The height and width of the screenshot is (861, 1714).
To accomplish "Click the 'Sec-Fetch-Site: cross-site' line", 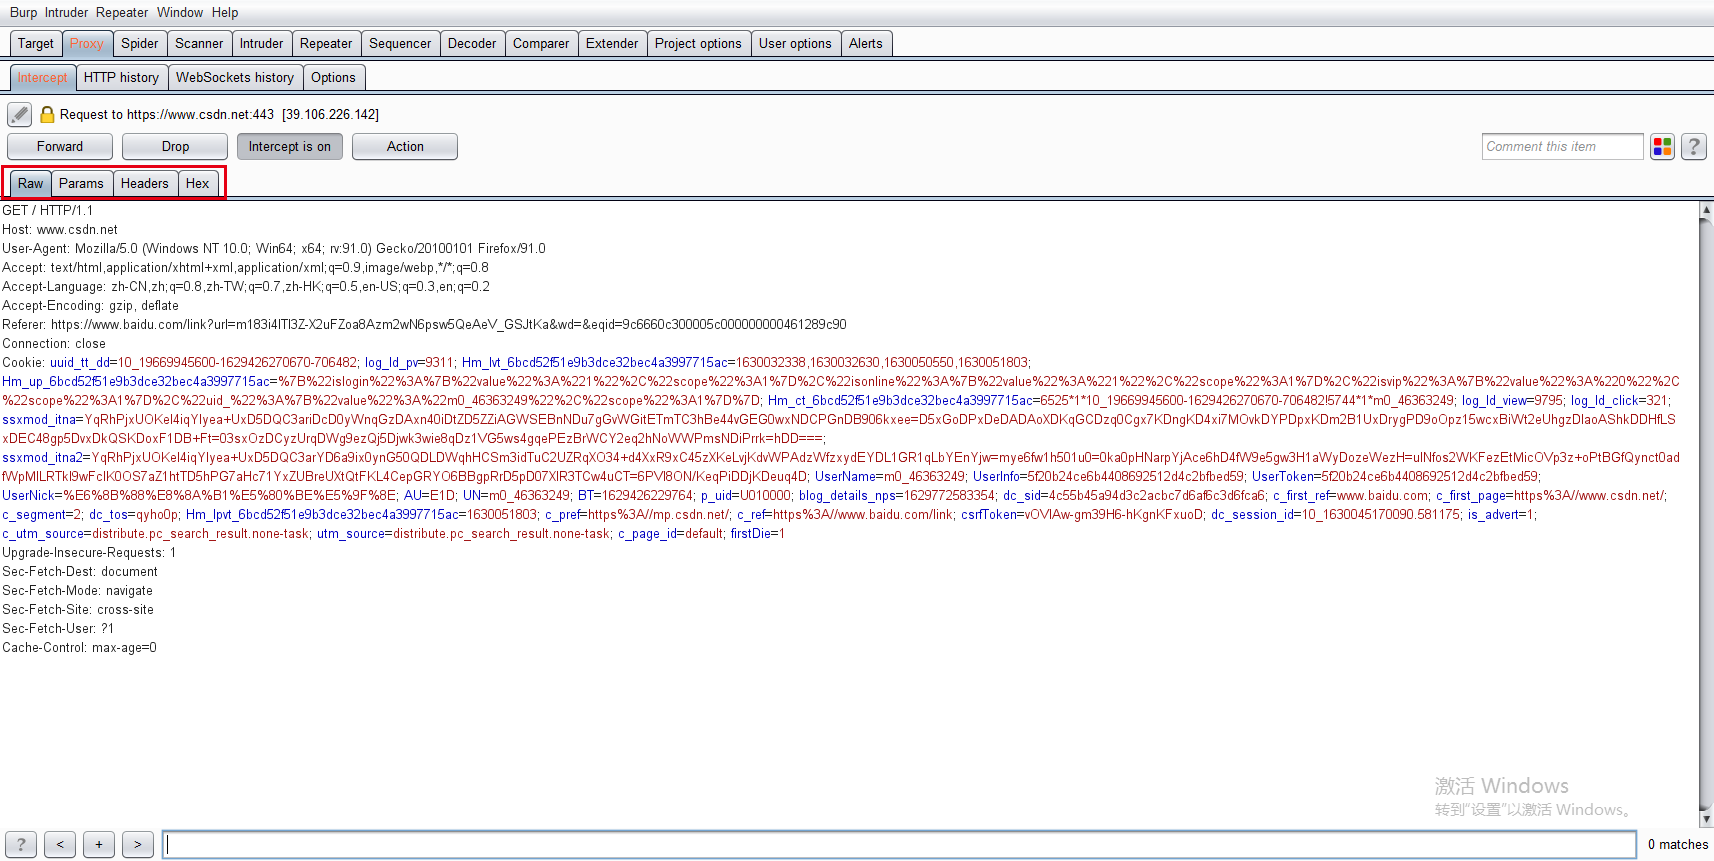I will [x=78, y=609].
